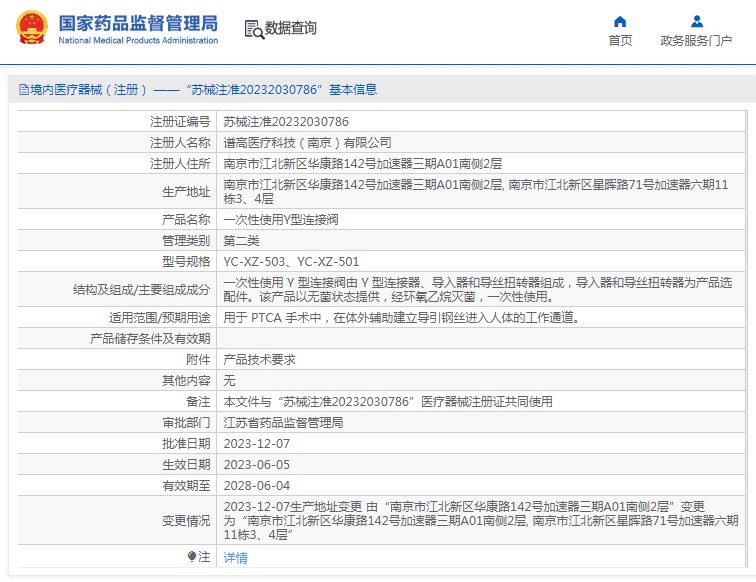Click the 适用范围/预期用途 label
756x582 pixels.
[x=160, y=317]
